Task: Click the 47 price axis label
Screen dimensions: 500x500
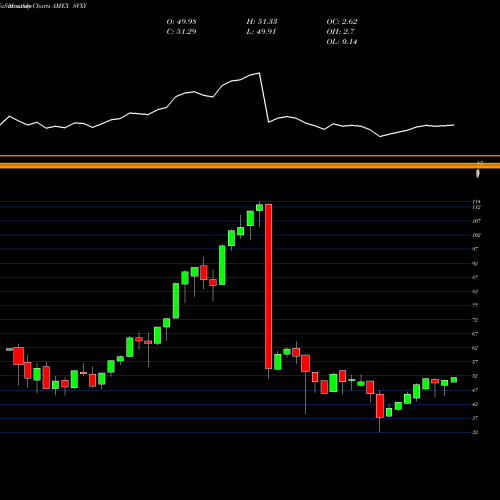Action: (x=475, y=390)
